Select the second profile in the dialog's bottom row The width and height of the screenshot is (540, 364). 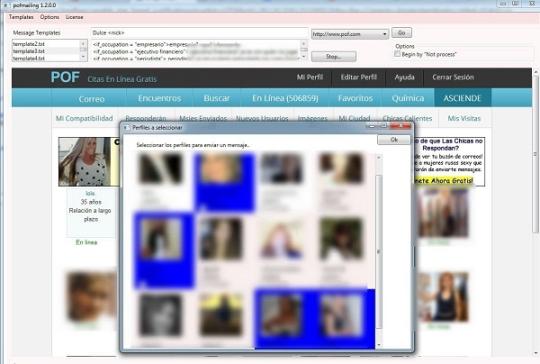click(x=221, y=314)
